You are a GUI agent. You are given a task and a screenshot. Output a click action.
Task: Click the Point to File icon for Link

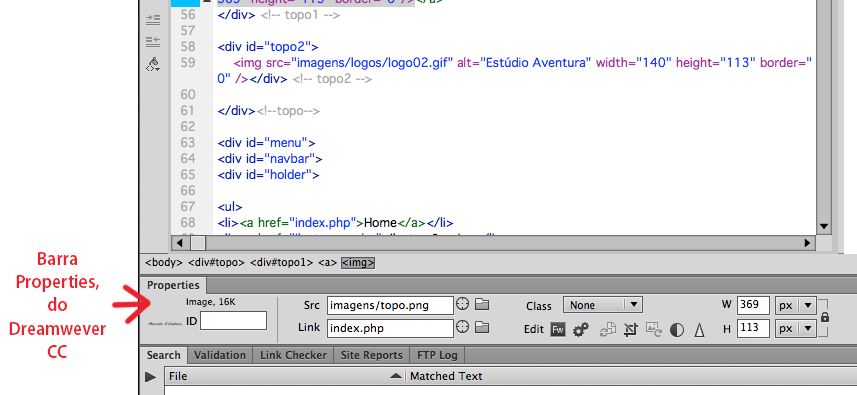(x=463, y=327)
